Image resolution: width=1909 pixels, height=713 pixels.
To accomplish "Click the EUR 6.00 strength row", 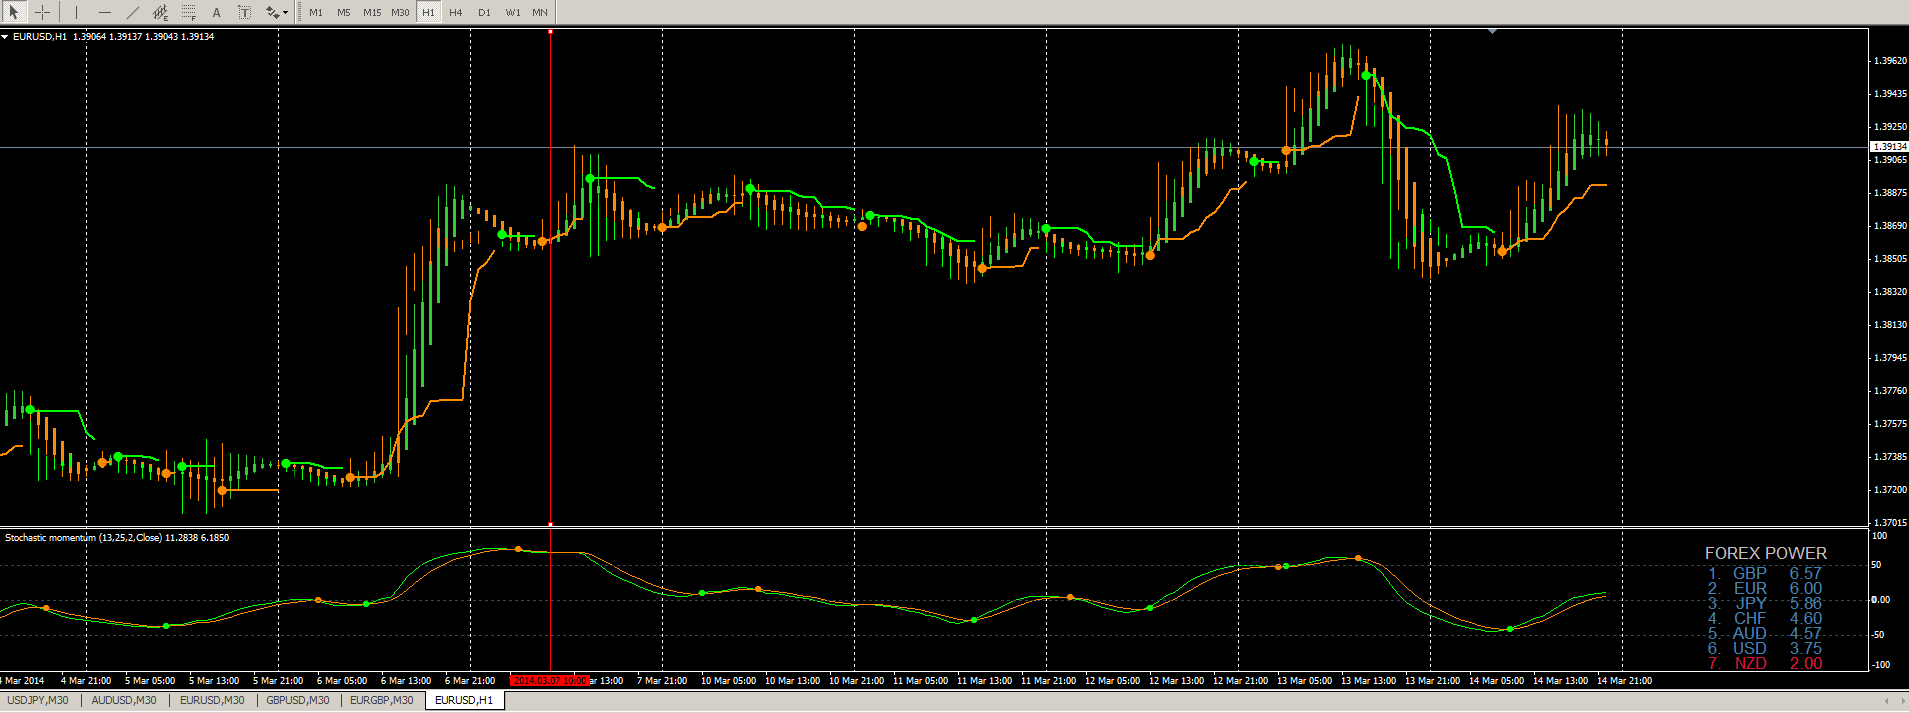I will pyautogui.click(x=1765, y=588).
